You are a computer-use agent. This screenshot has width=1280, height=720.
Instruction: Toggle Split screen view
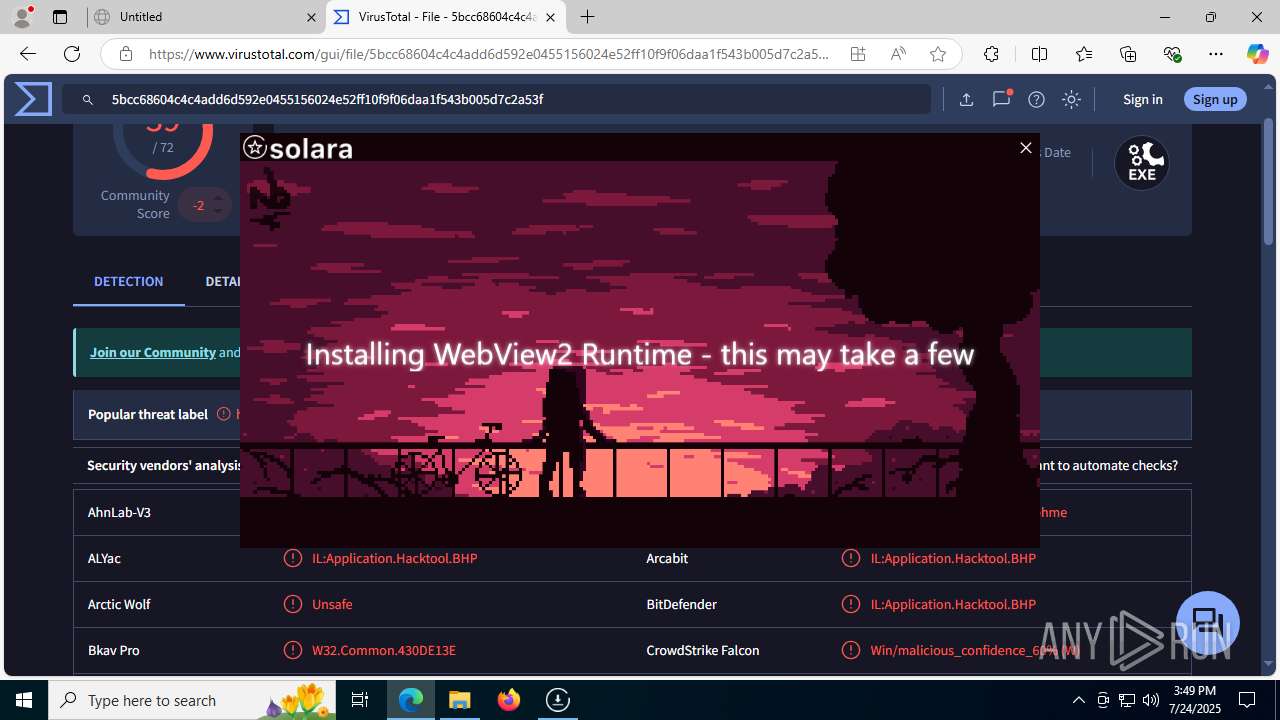1039,54
